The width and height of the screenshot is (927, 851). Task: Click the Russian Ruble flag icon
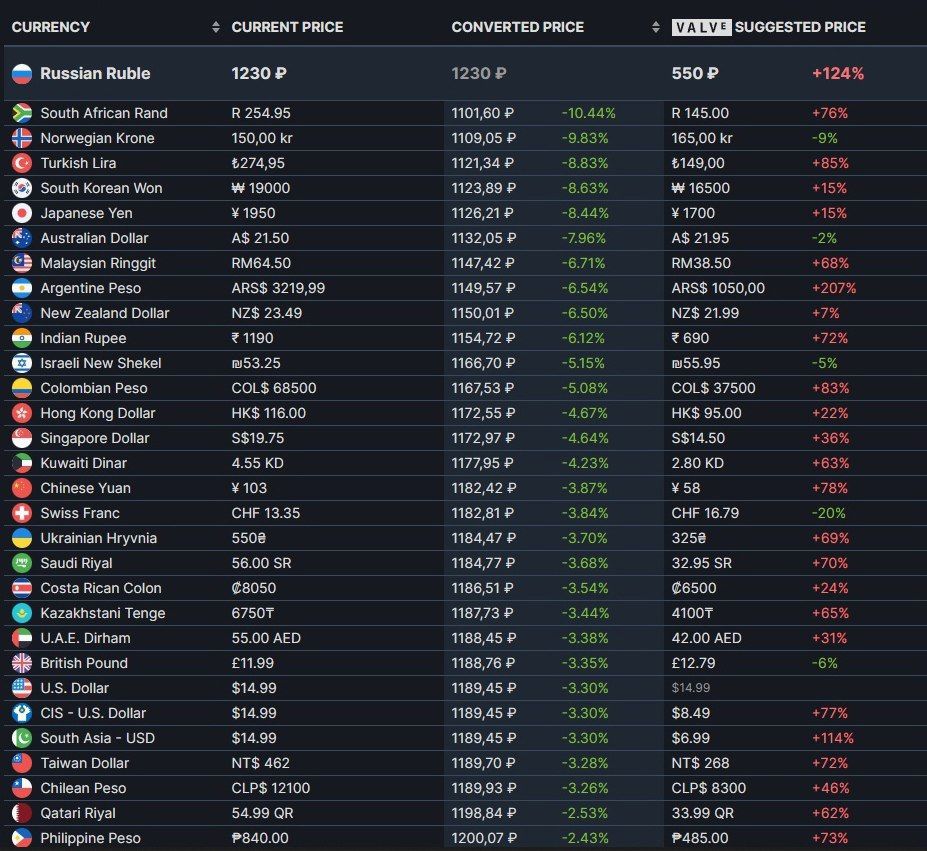point(22,73)
